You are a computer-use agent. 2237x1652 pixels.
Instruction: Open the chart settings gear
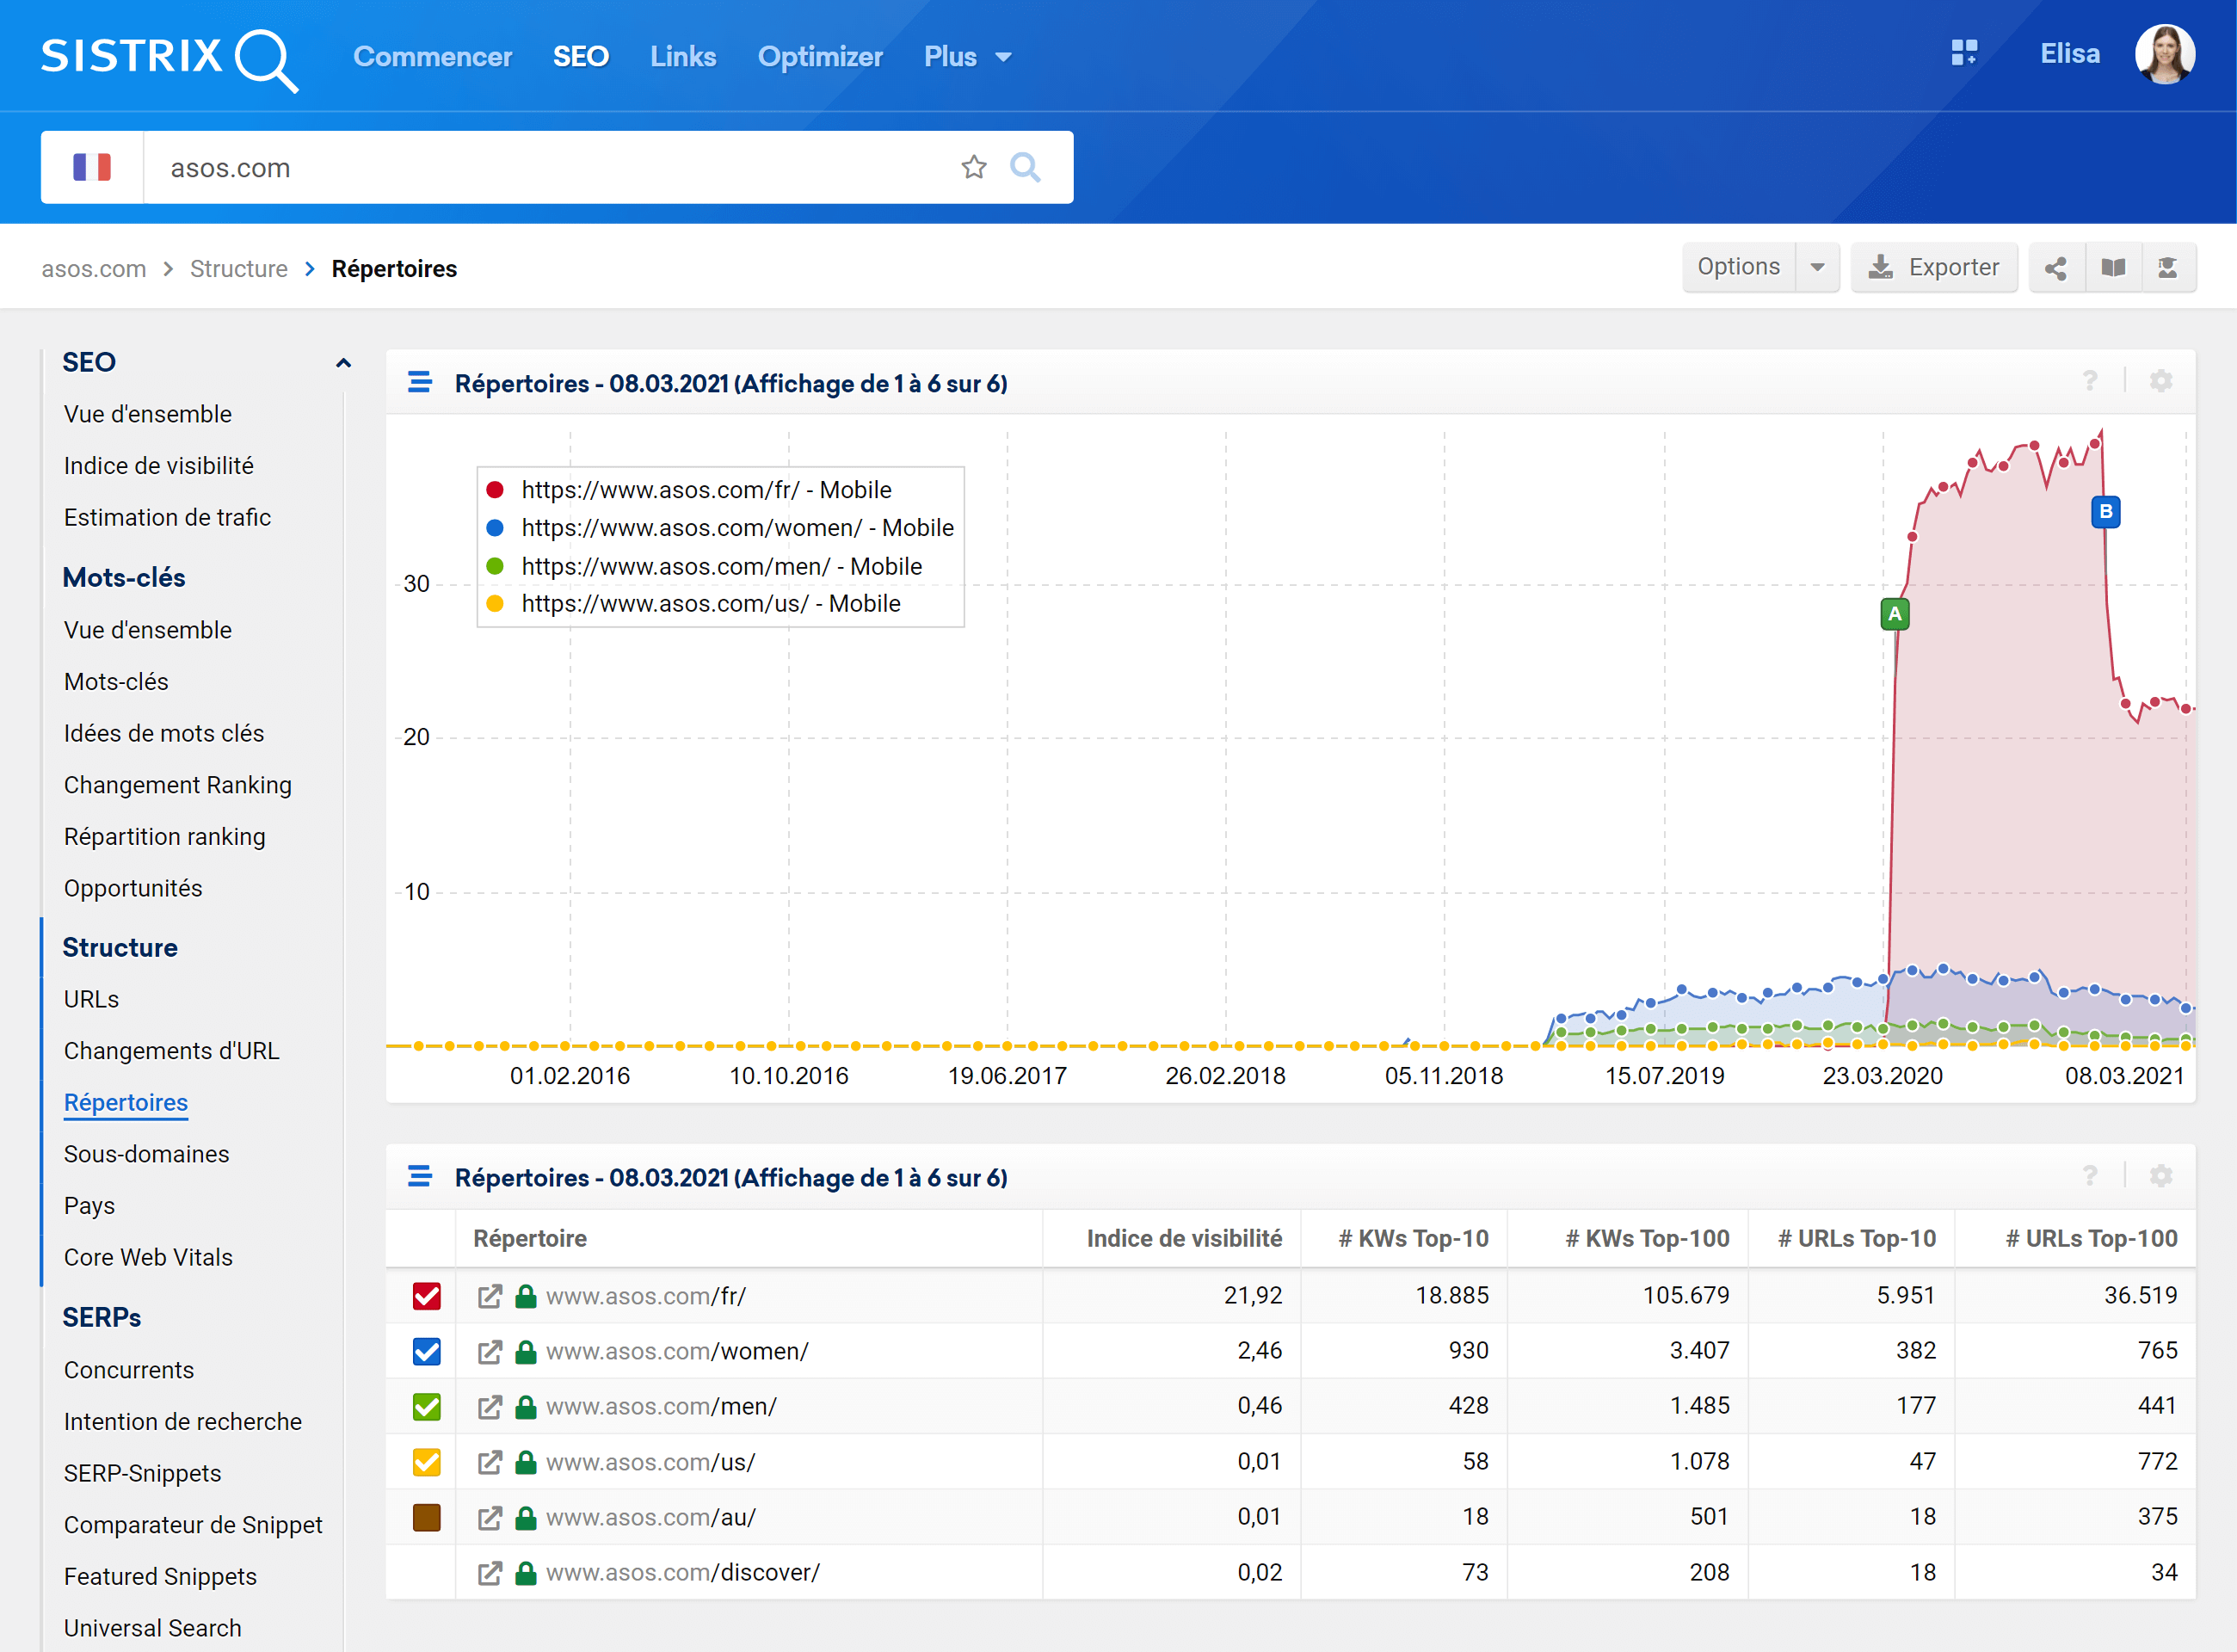coord(2160,381)
